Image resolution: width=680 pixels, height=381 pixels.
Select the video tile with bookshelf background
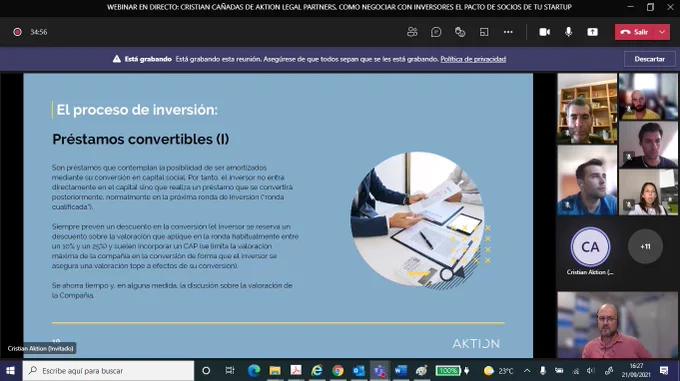(x=587, y=108)
